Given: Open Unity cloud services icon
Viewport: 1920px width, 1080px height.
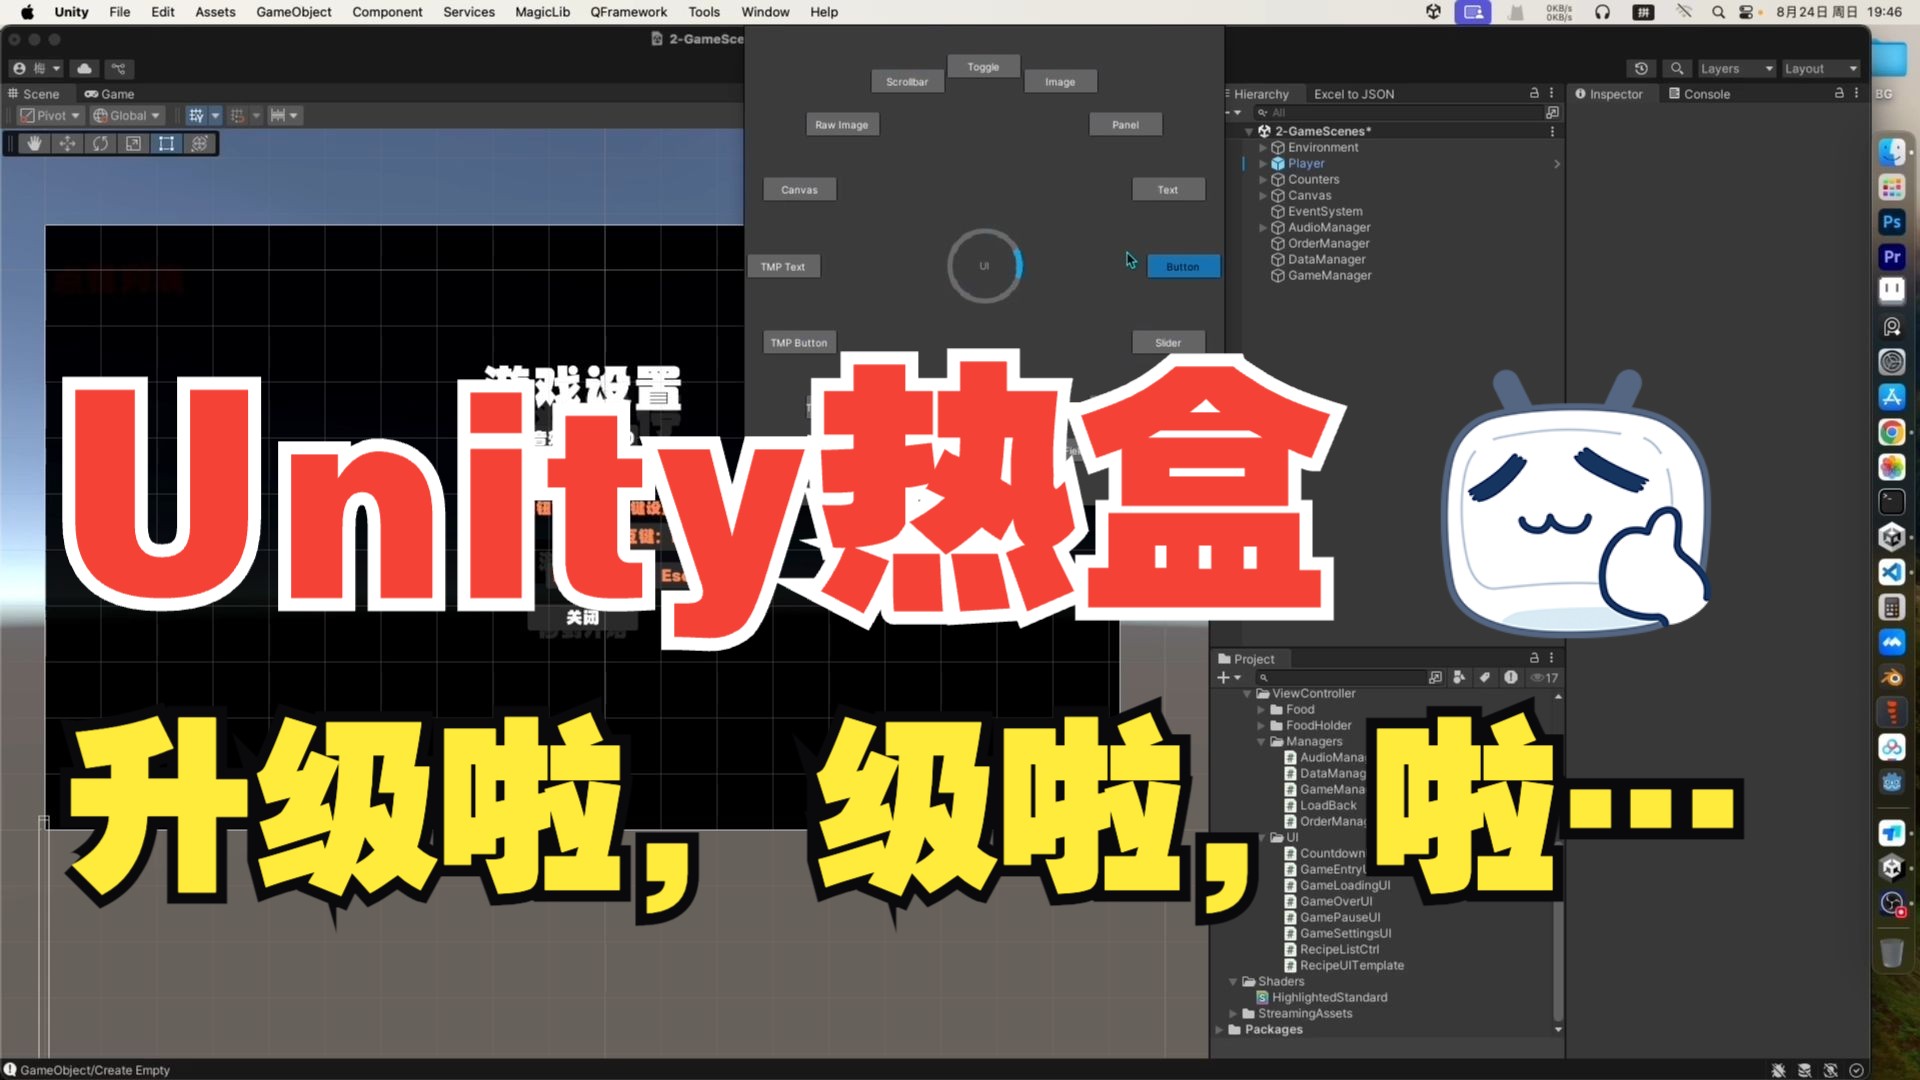Looking at the screenshot, I should pyautogui.click(x=85, y=69).
